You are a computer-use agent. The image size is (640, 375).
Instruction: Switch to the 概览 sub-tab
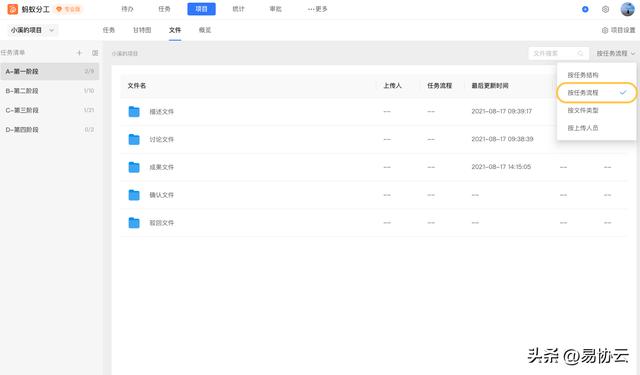[205, 30]
